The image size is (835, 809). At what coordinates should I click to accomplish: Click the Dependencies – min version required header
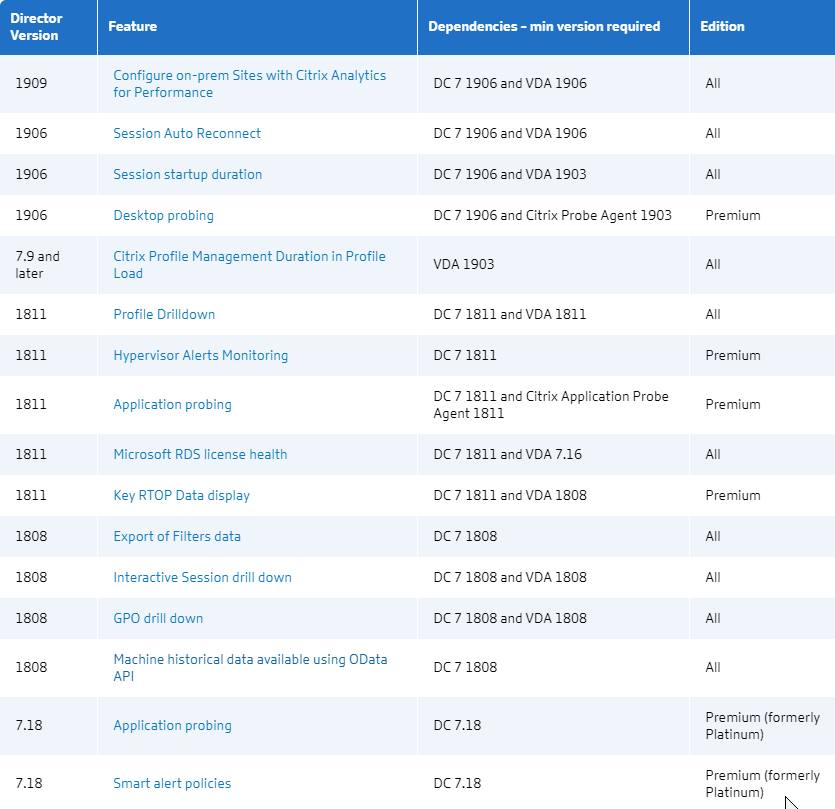coord(544,27)
